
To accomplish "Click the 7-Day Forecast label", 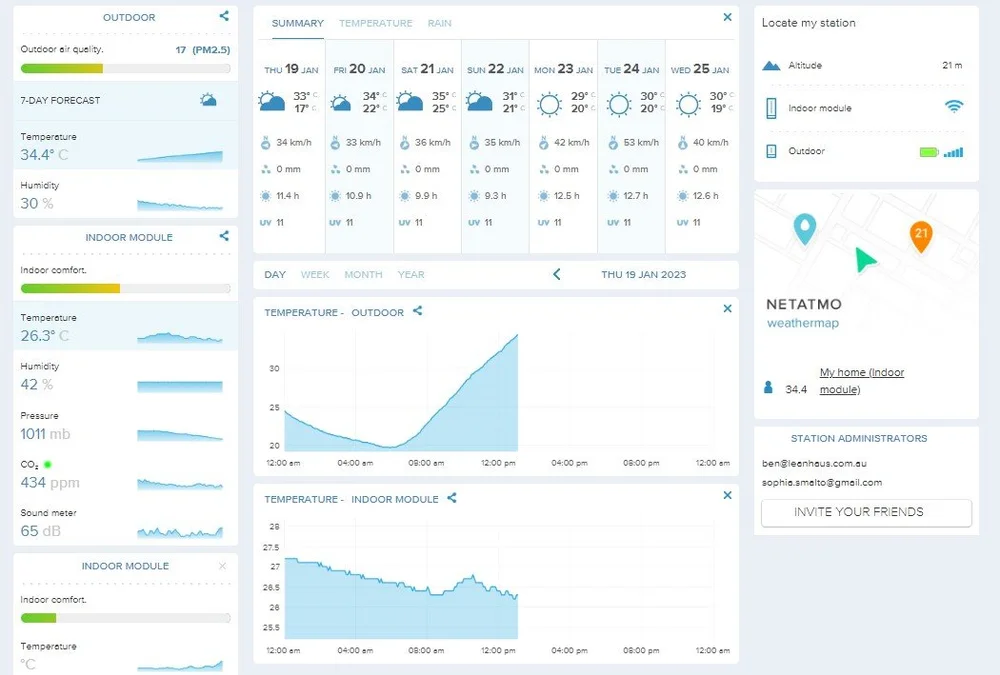I will pos(60,100).
